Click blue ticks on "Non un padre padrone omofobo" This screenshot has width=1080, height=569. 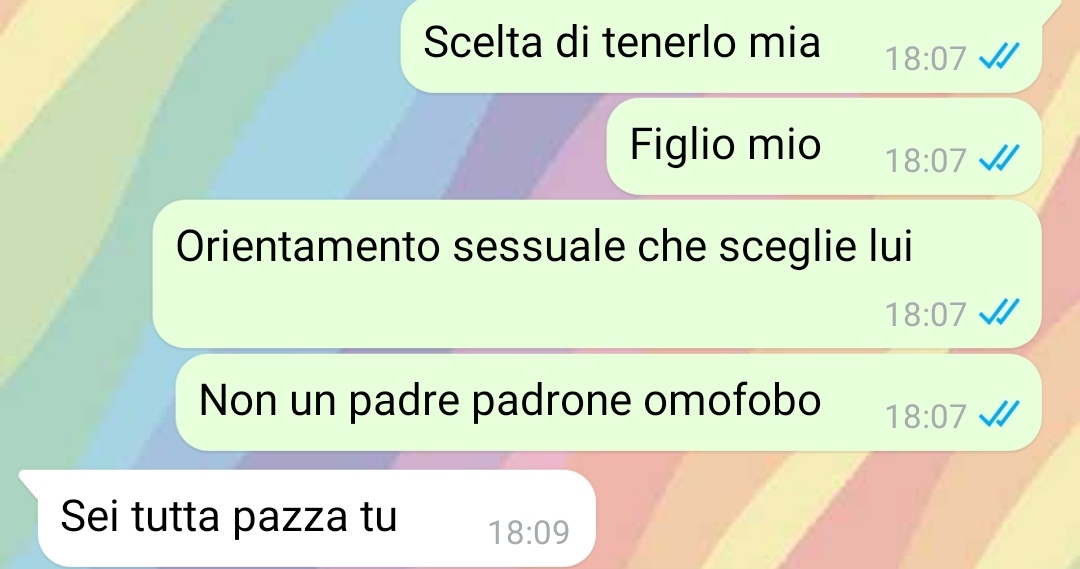pos(999,414)
